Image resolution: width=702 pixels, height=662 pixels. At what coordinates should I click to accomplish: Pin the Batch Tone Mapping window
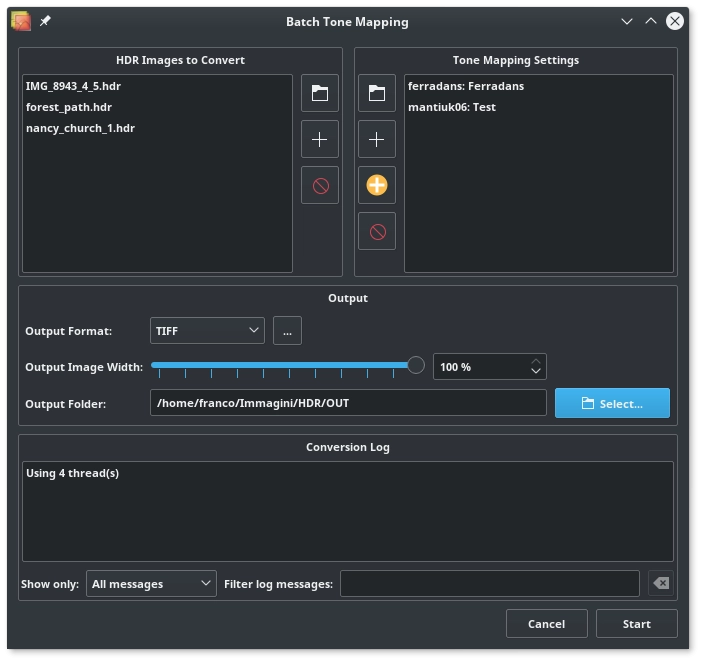[x=45, y=21]
